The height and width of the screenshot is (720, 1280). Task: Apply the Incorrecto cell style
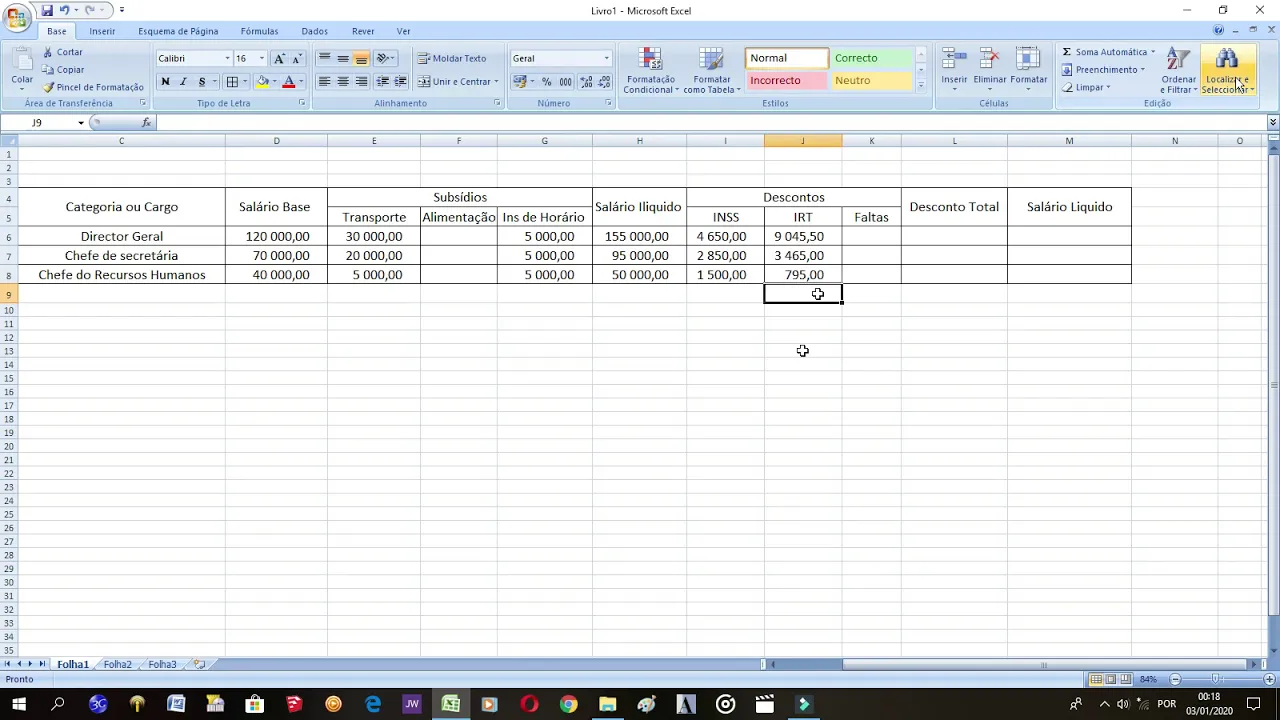787,81
